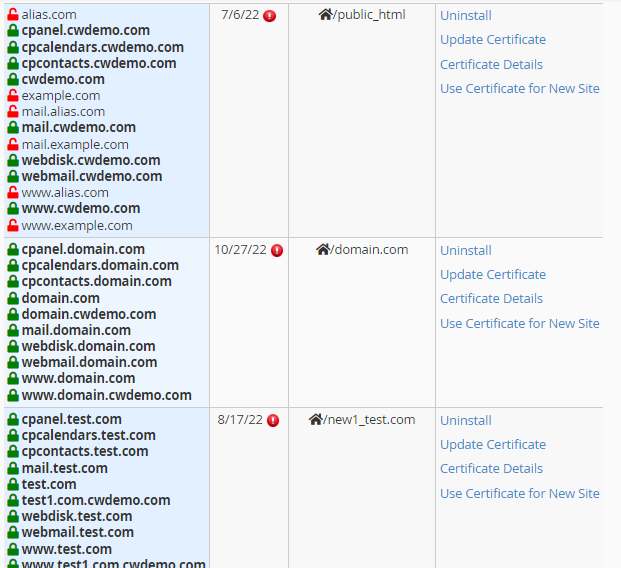Uninstall the /domain.com certificate
Image resolution: width=621 pixels, height=568 pixels.
465,251
